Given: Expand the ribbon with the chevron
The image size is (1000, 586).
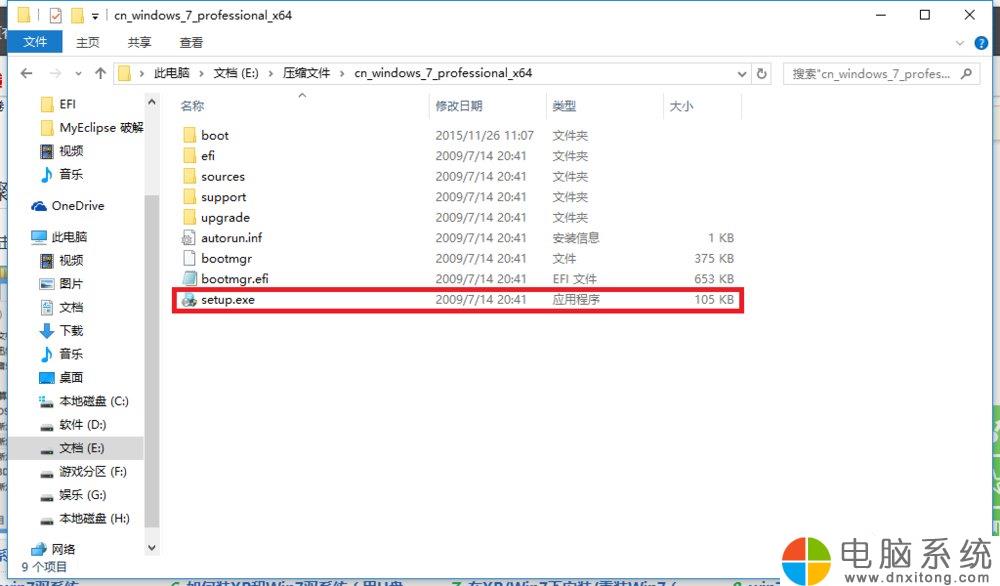Looking at the screenshot, I should (x=960, y=43).
